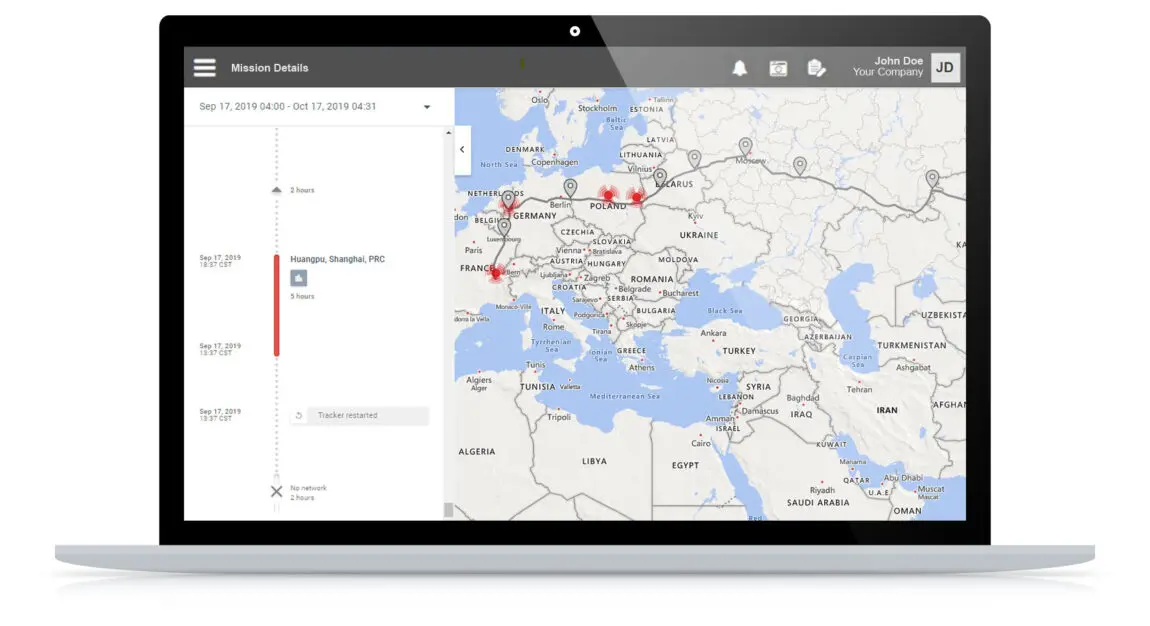Select the map pin just right of Lithuania label
This screenshot has height=626, width=1150.
[x=694, y=158]
